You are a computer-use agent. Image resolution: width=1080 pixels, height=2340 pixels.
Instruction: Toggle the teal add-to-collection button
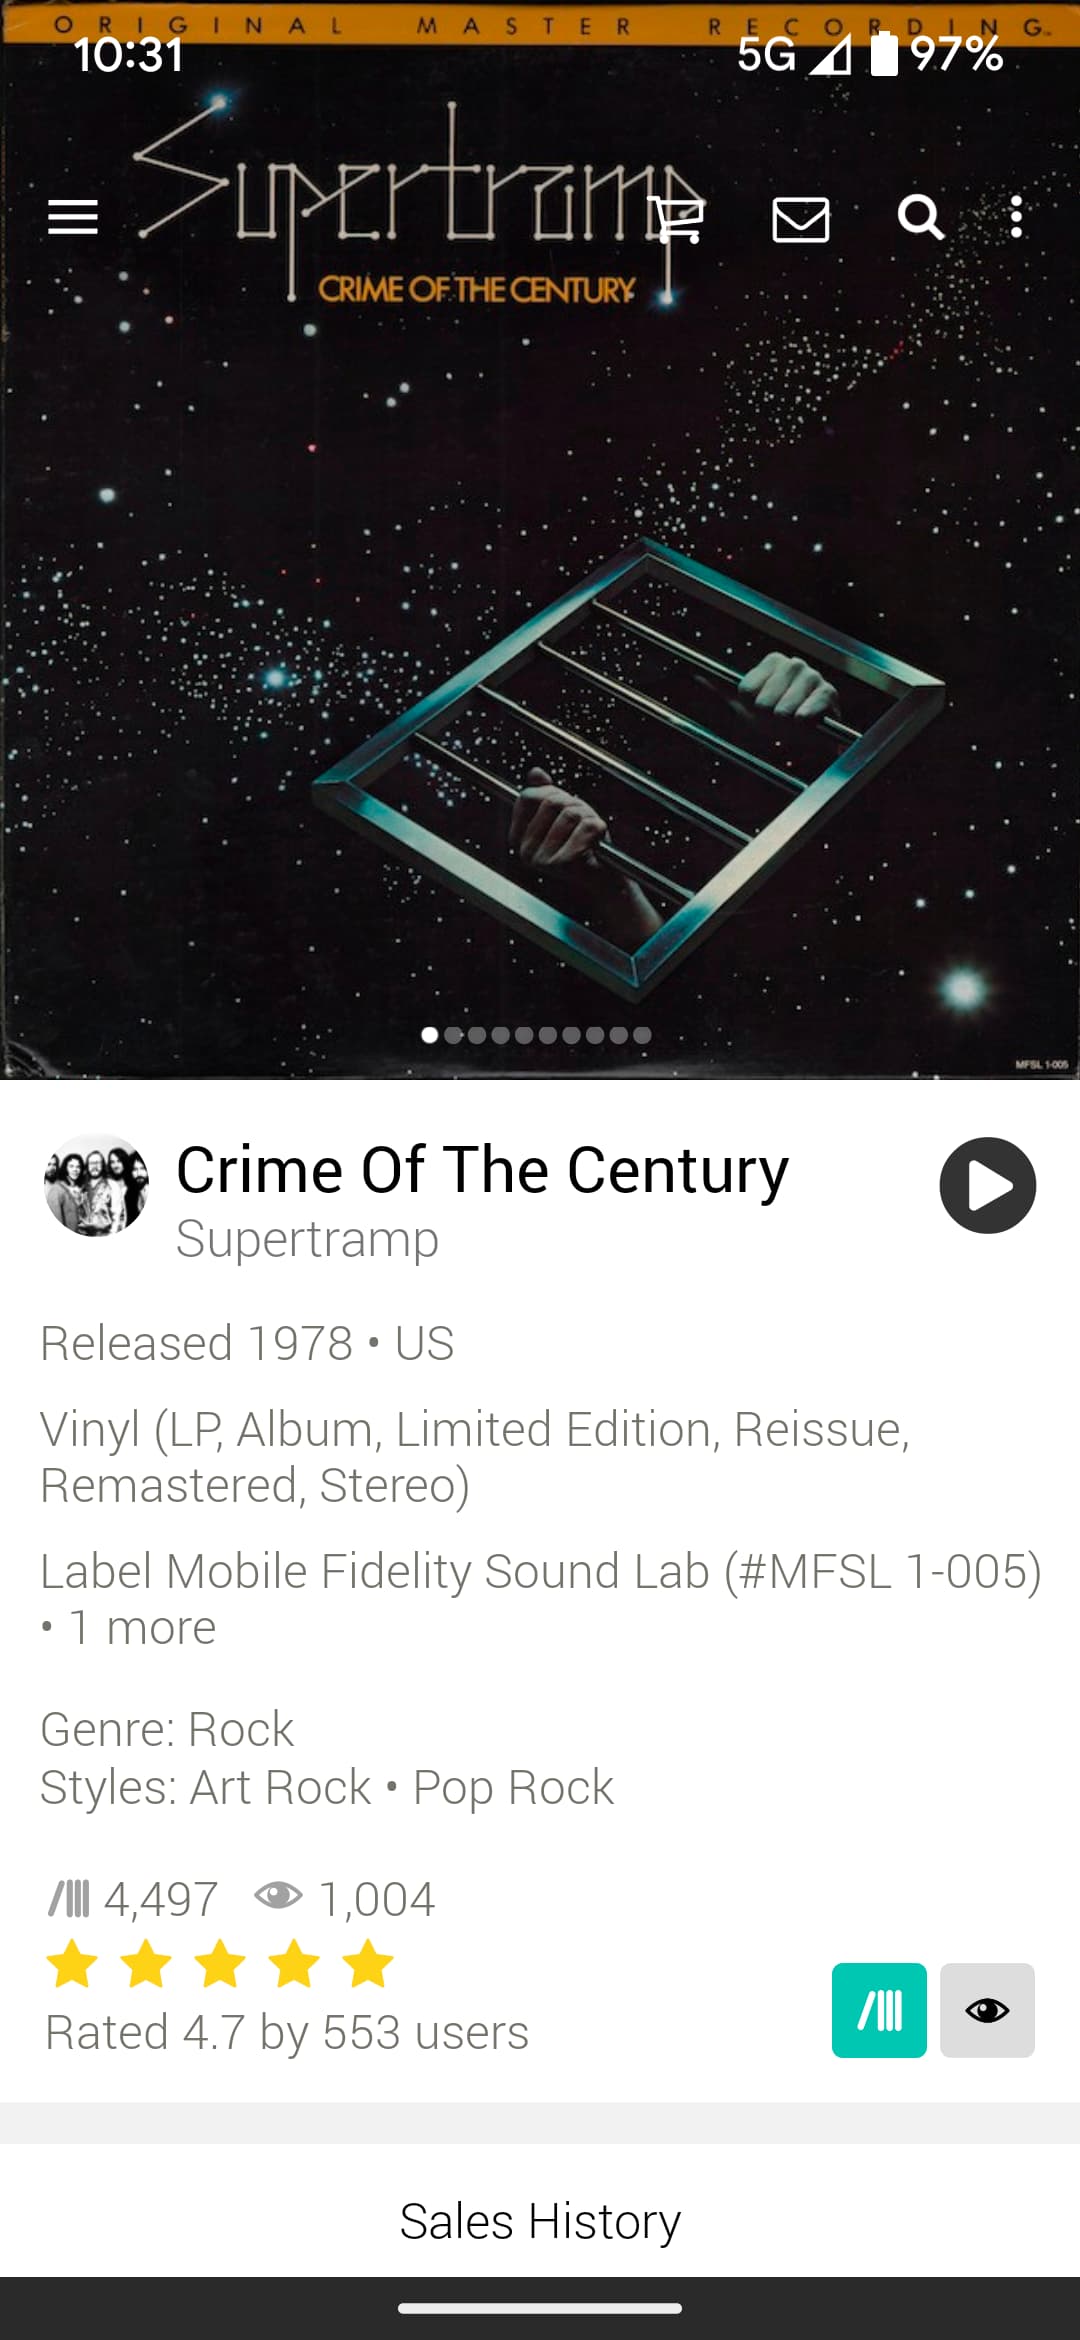(879, 2010)
